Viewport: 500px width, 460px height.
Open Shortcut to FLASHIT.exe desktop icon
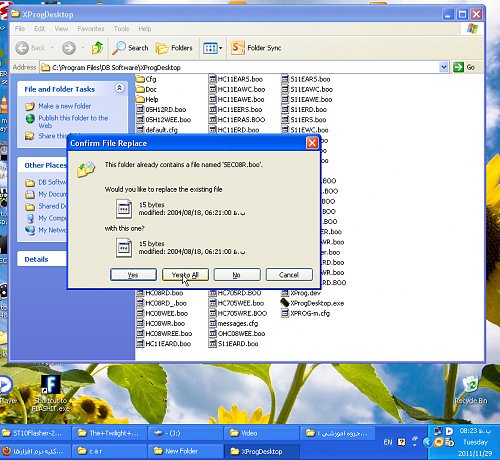[51, 393]
